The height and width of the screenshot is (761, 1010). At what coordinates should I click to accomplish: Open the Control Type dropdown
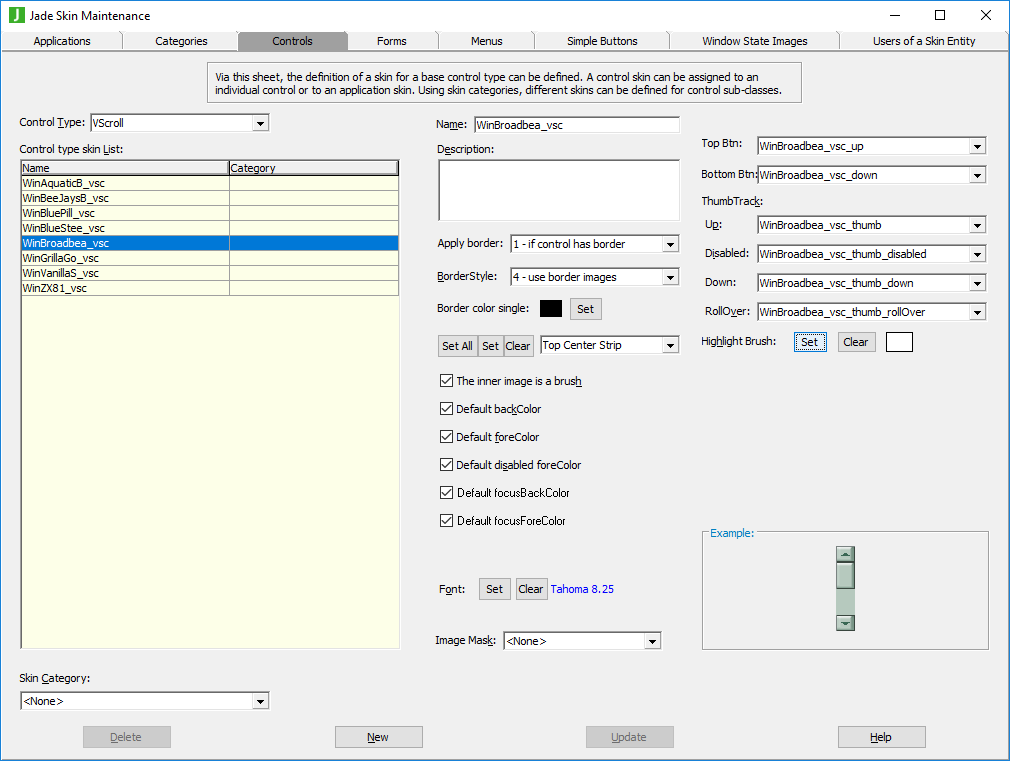(260, 123)
